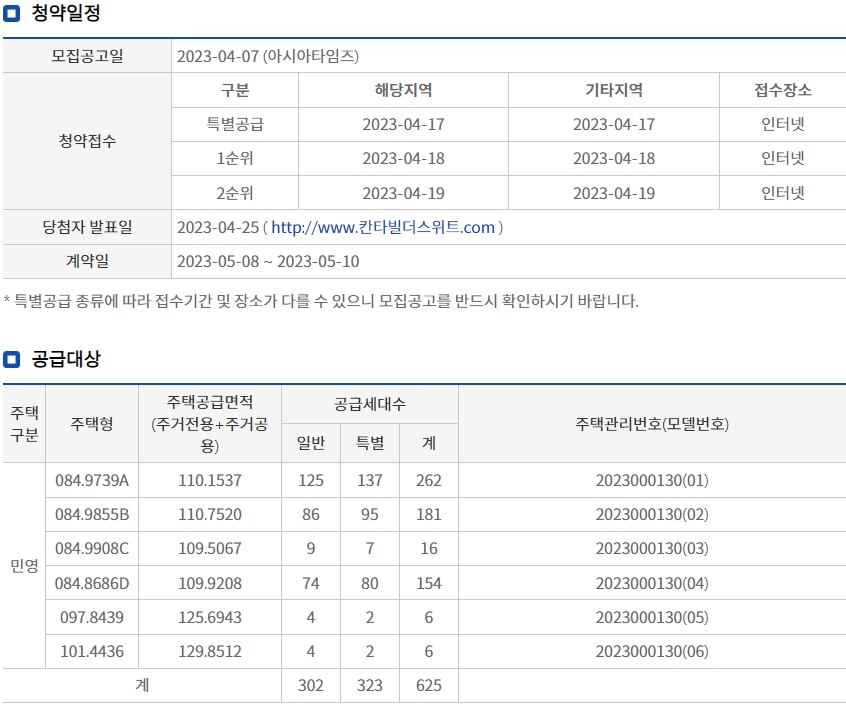Click the 계약일 row label

click(87, 261)
